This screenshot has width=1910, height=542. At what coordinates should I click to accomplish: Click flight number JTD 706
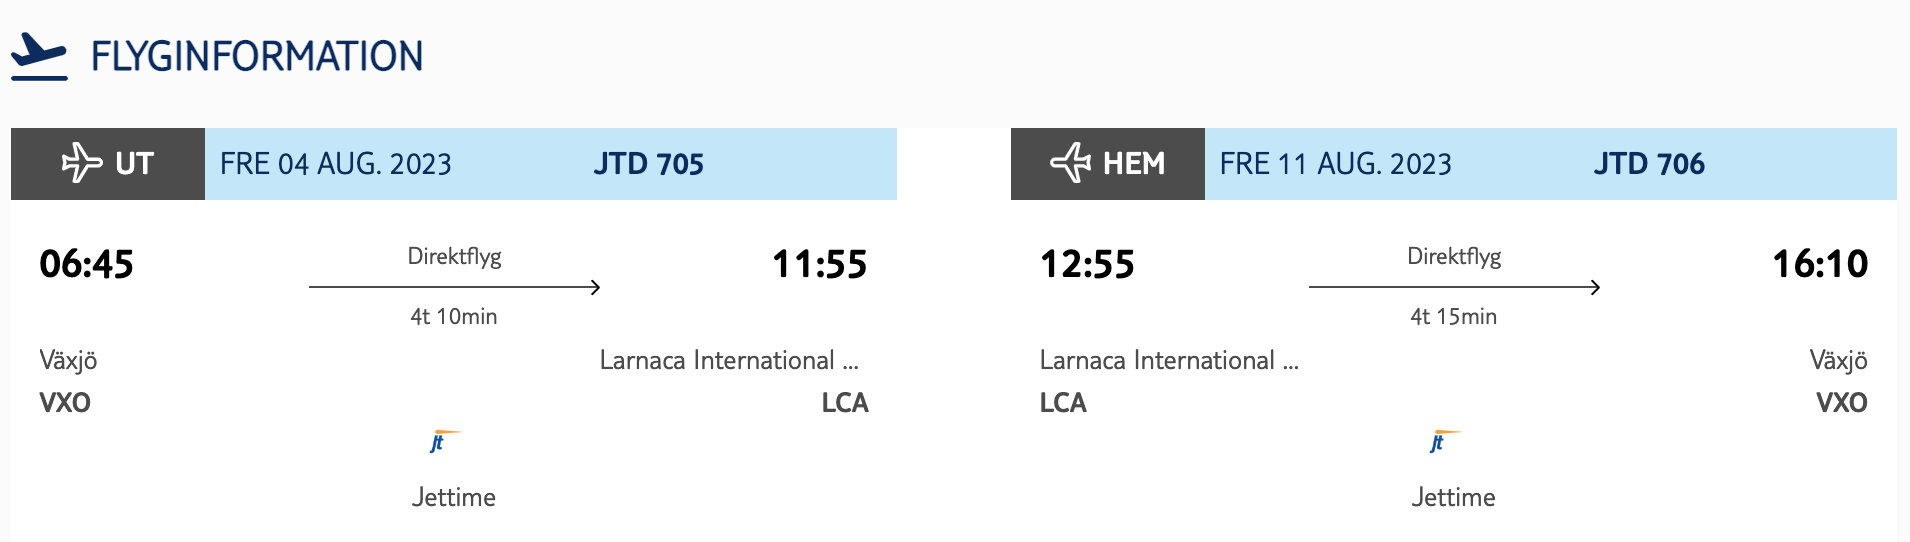click(x=1649, y=164)
